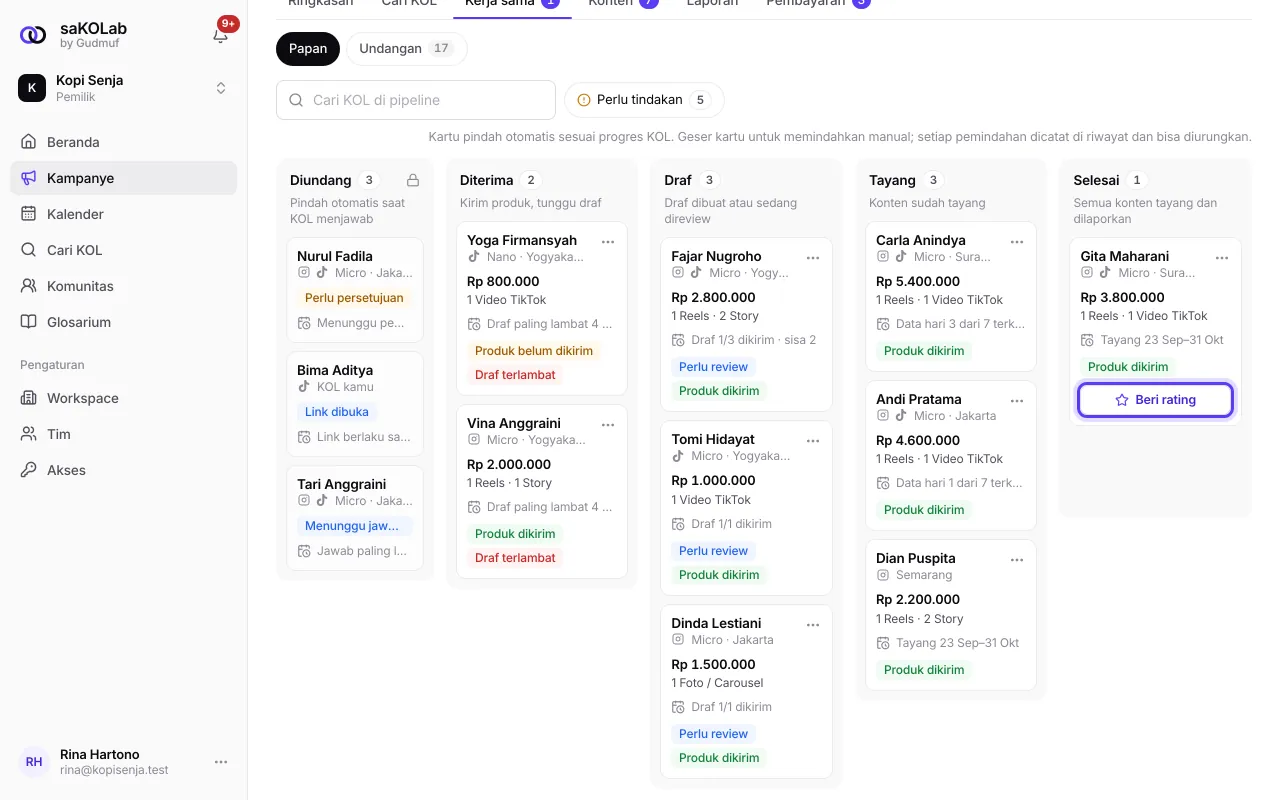The height and width of the screenshot is (800, 1280).
Task: Open the Glosarium book icon
Action: (28, 322)
